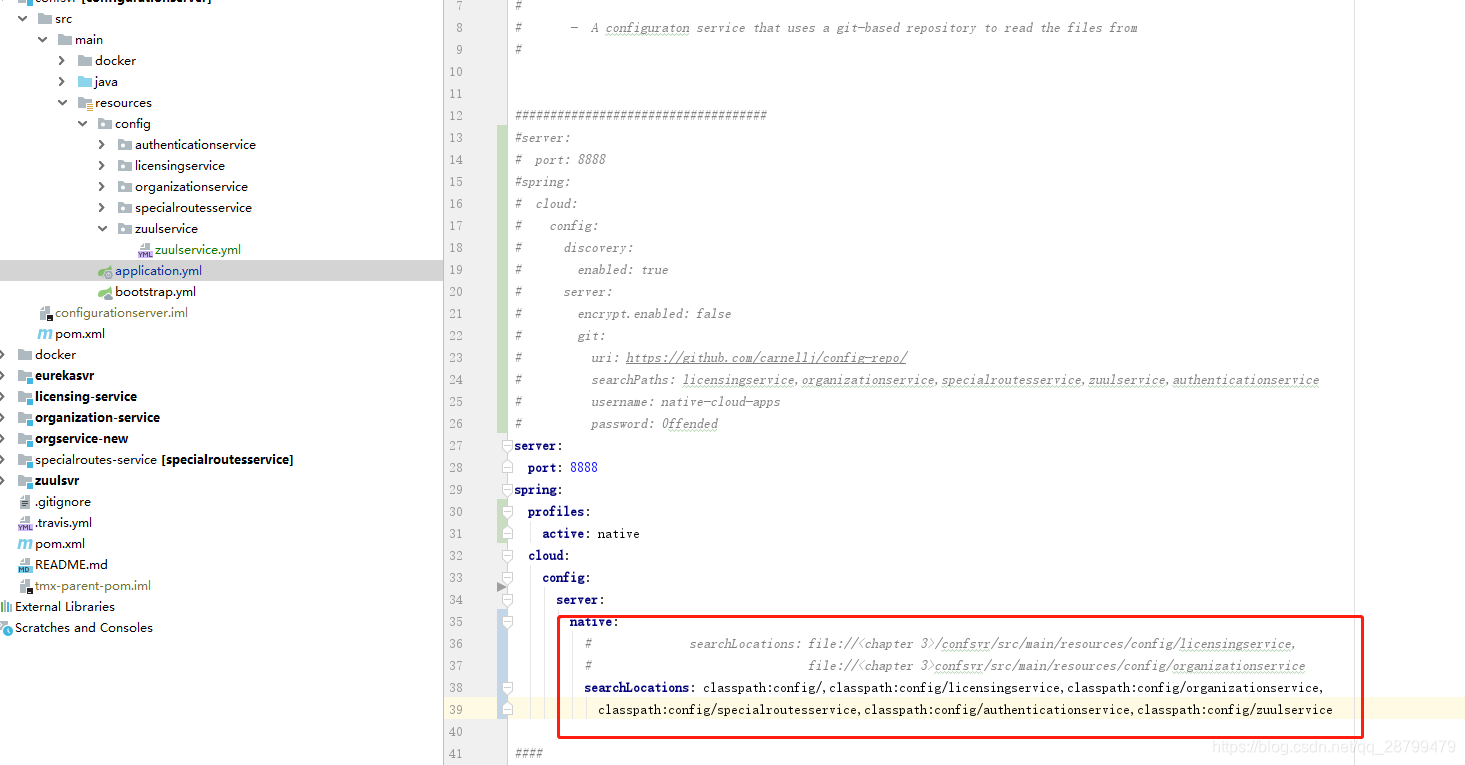Click the configurationserver.iml file icon
The height and width of the screenshot is (765, 1465).
[x=45, y=313]
